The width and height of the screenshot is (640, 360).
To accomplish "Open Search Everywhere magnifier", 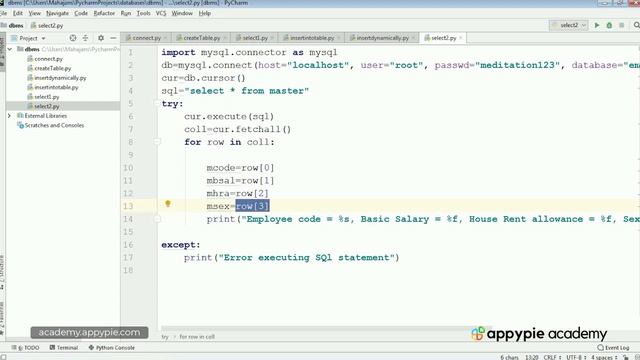I will tap(636, 25).
